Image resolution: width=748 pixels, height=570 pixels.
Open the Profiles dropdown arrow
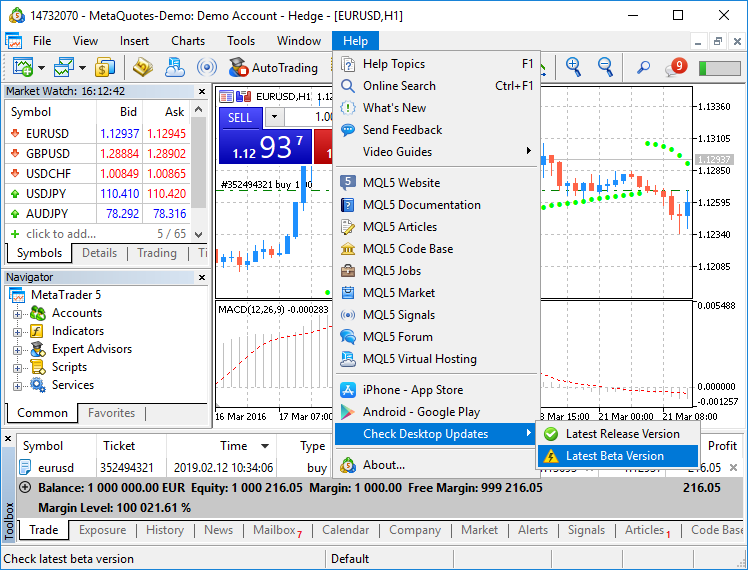tap(83, 68)
